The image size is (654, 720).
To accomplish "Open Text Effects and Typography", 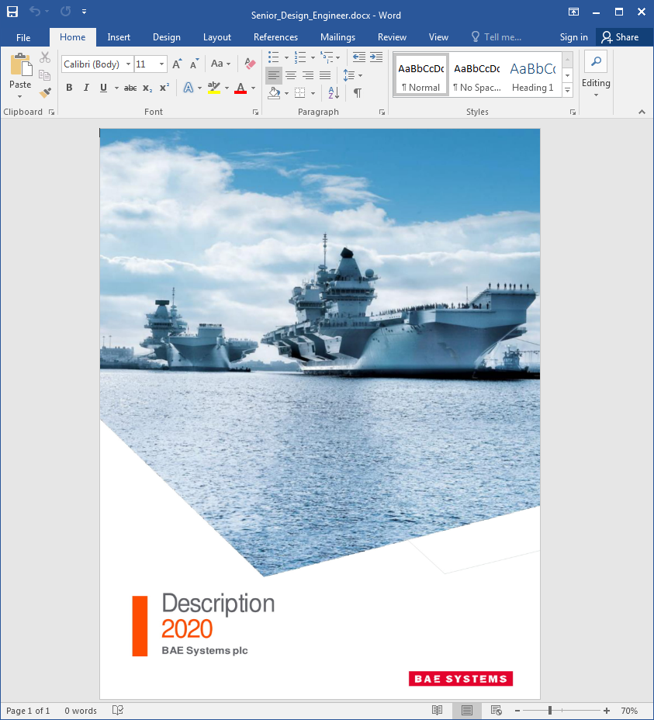I will pos(188,88).
